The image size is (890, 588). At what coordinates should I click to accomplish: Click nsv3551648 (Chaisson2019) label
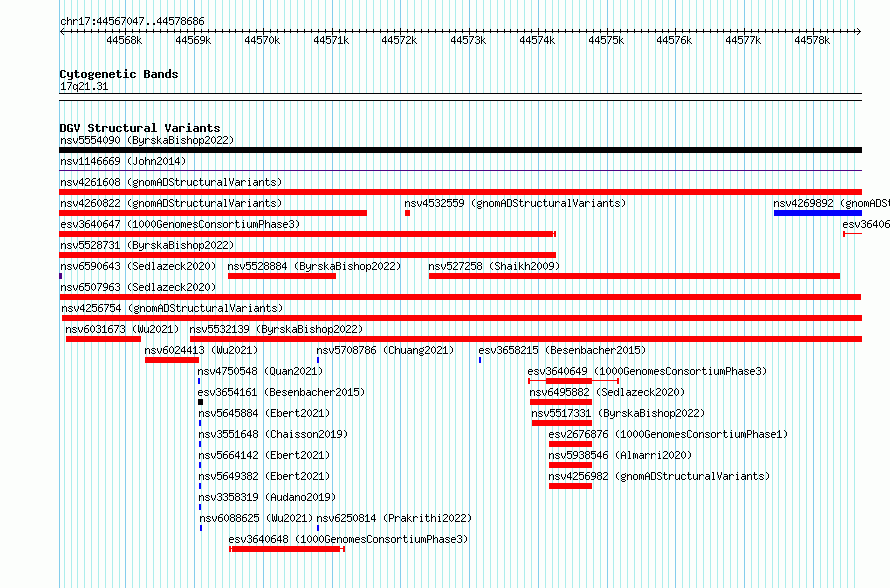coord(273,434)
